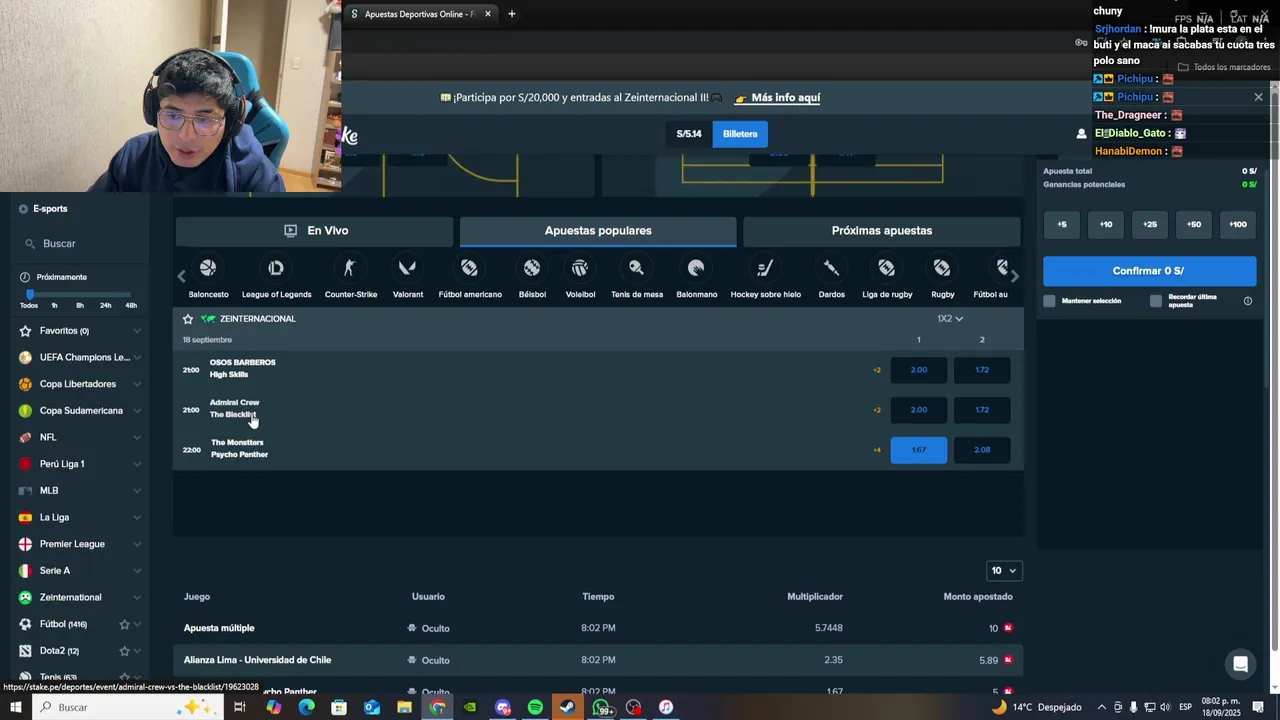The height and width of the screenshot is (720, 1280).
Task: Select the 8h time filter option
Action: (80, 305)
